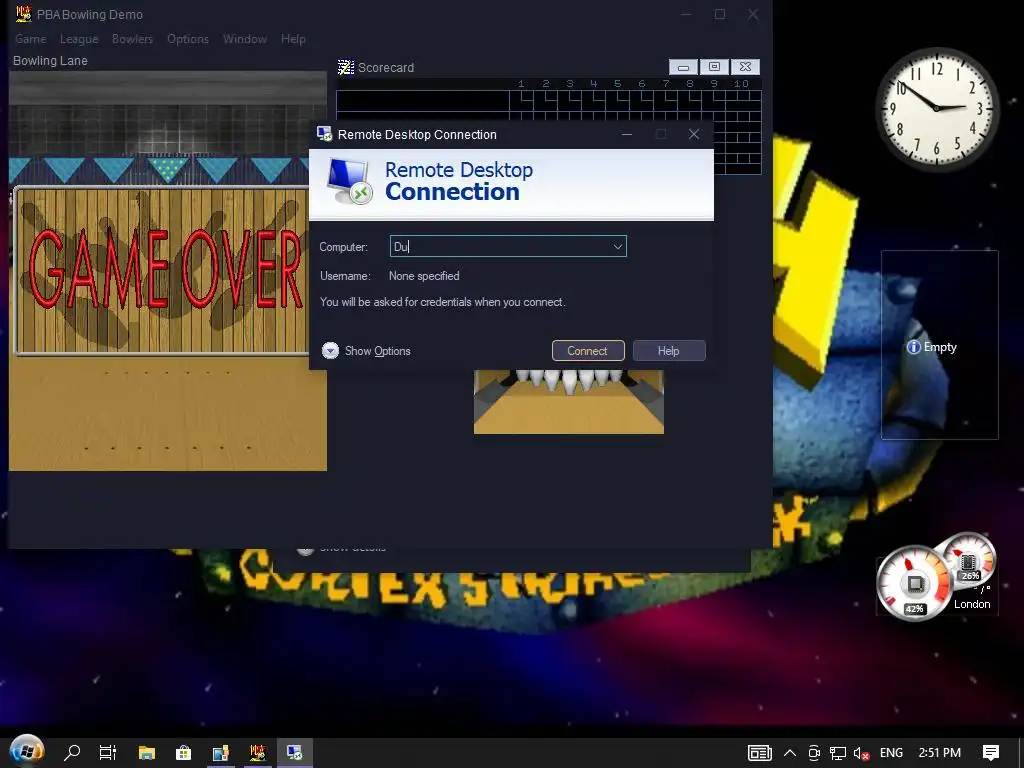Screen dimensions: 1024x768
Task: Click the network tray icon
Action: (838, 753)
